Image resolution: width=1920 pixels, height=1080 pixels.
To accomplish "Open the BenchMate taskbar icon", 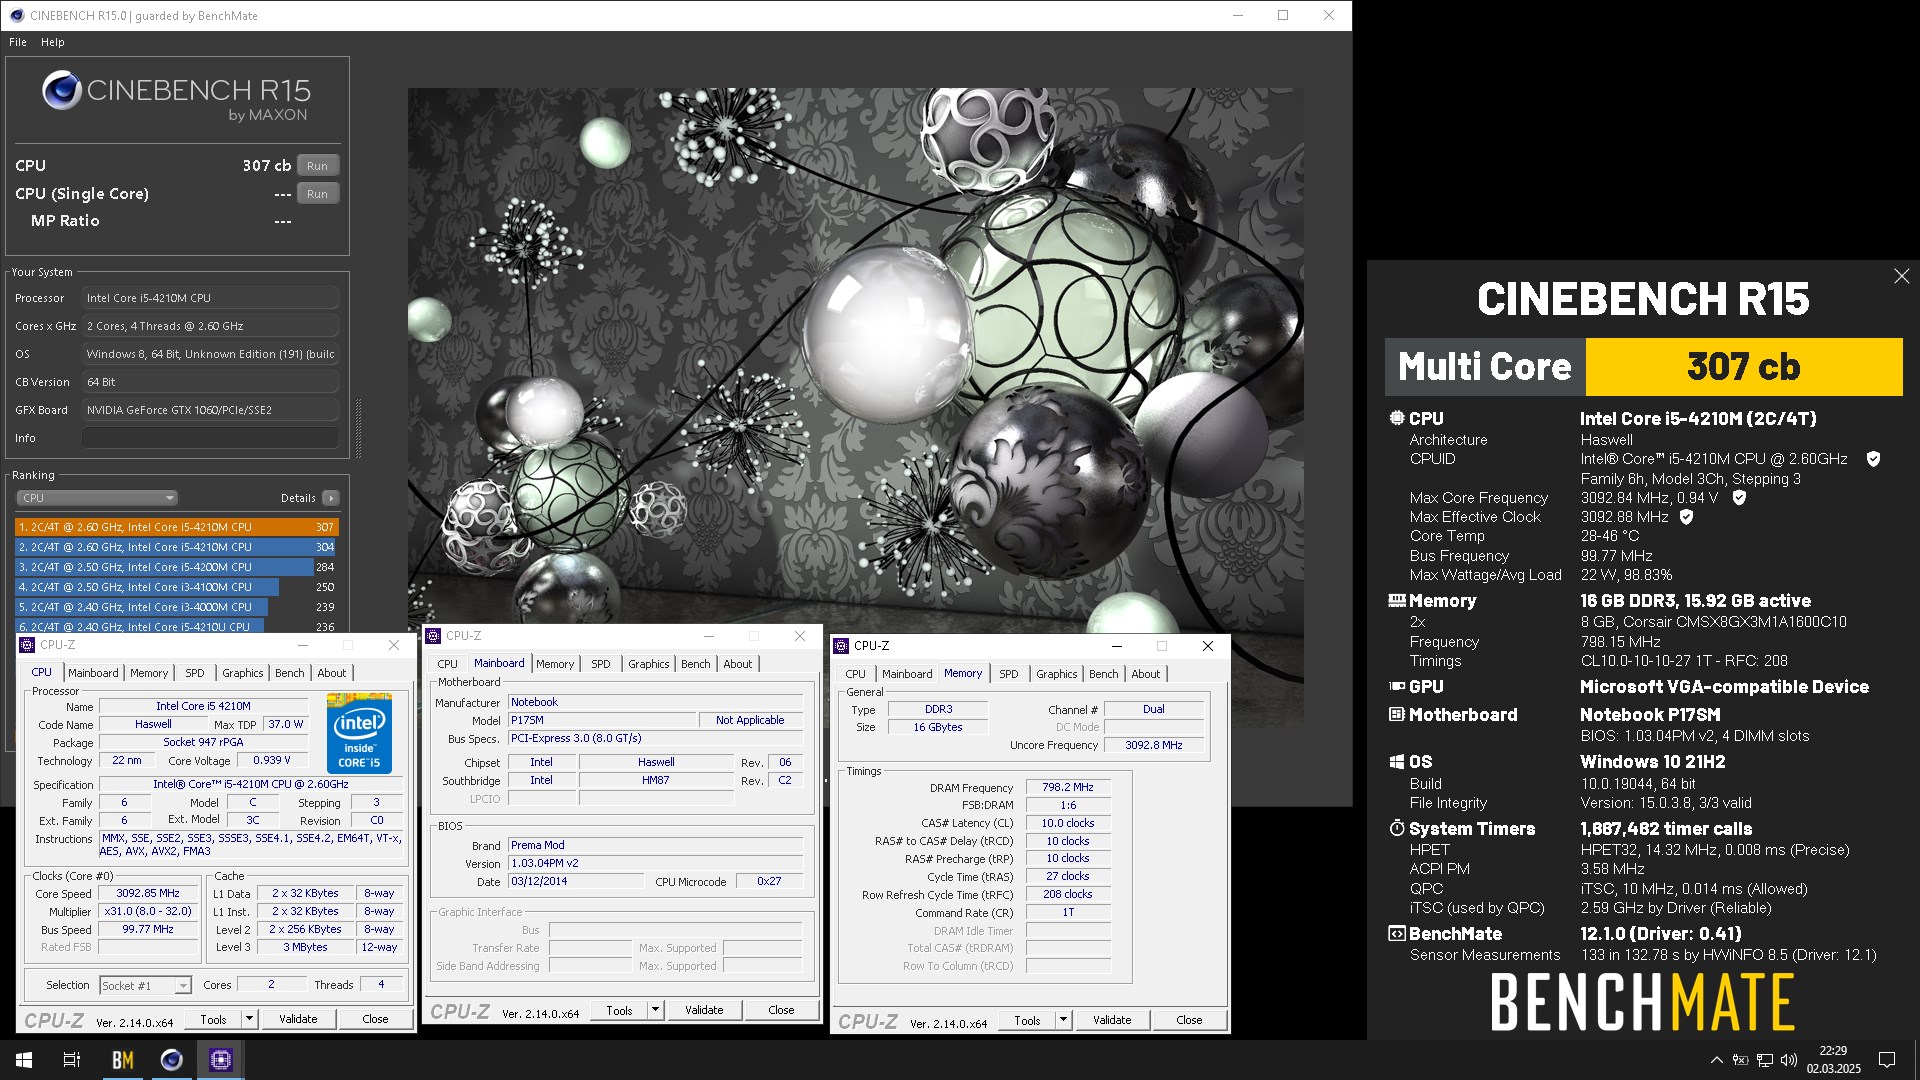I will [x=122, y=1060].
